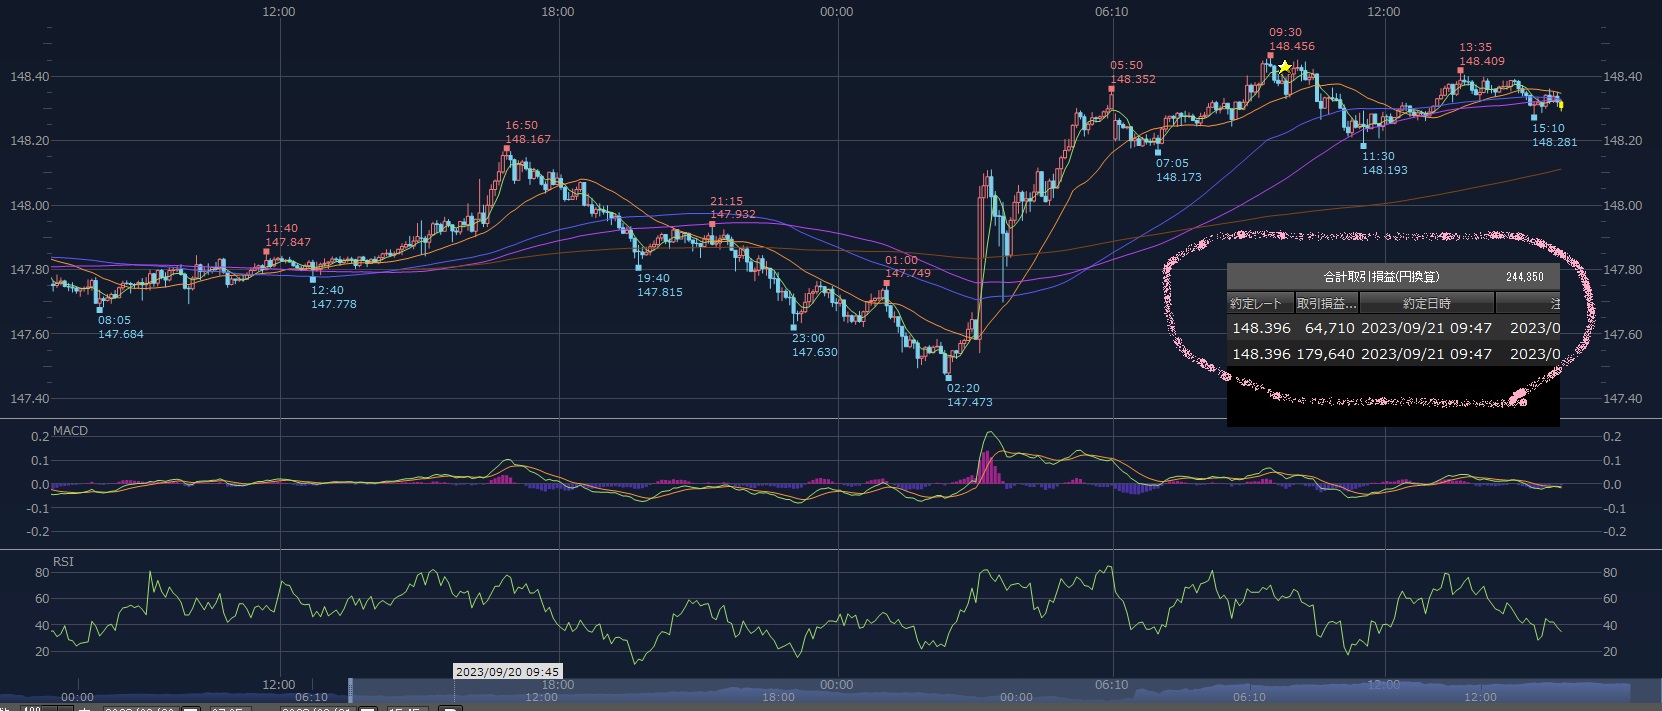
Task: Click the 19:40 low marker at 147.815
Action: point(639,268)
